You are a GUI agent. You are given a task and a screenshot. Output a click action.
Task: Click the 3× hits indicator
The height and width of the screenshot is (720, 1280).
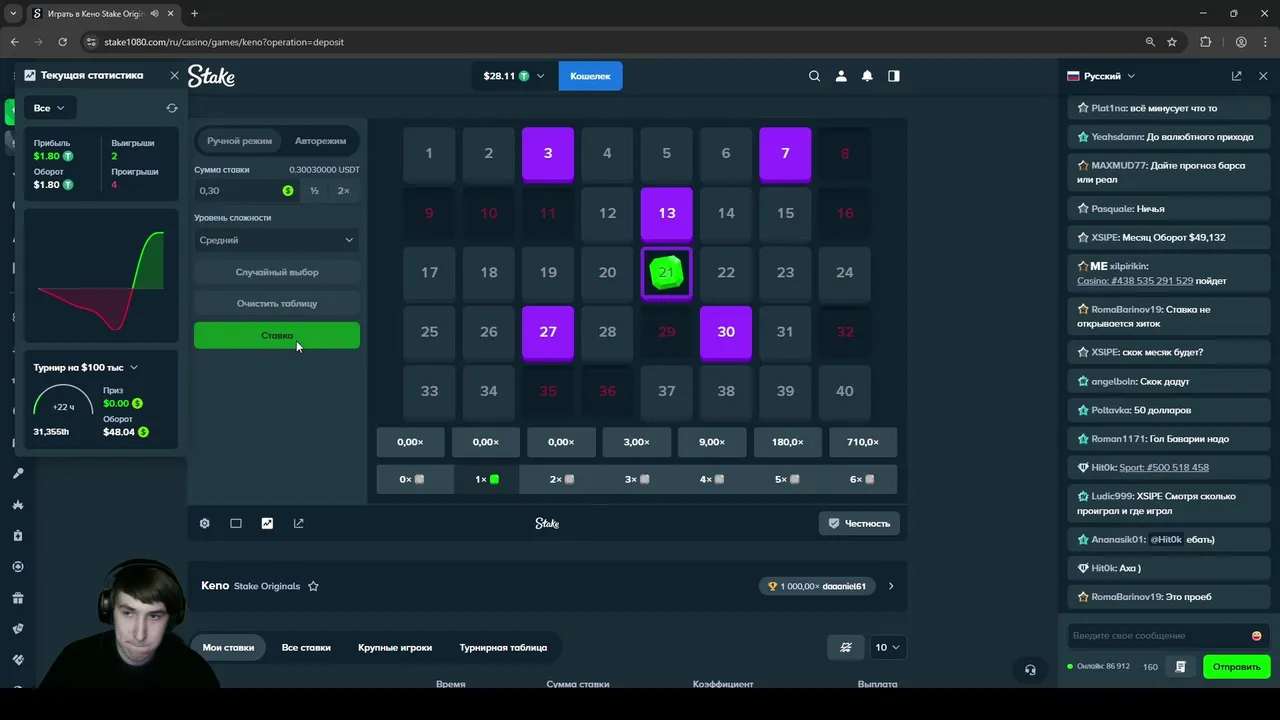[637, 479]
